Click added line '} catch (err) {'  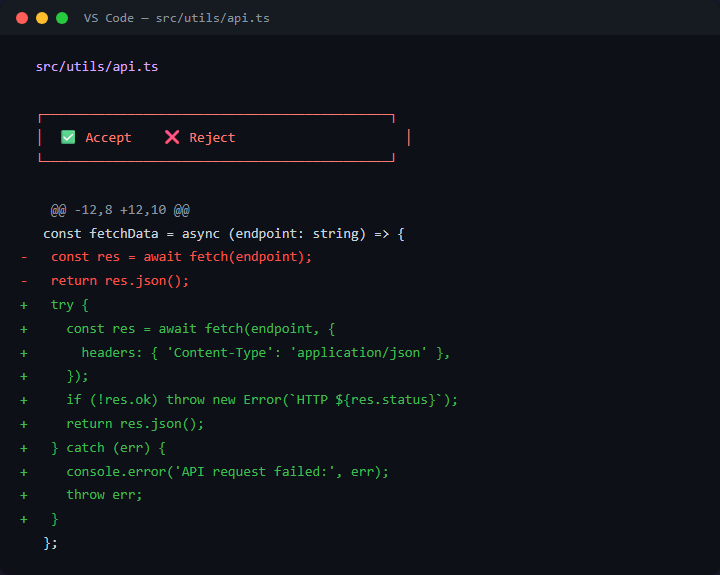coord(108,448)
